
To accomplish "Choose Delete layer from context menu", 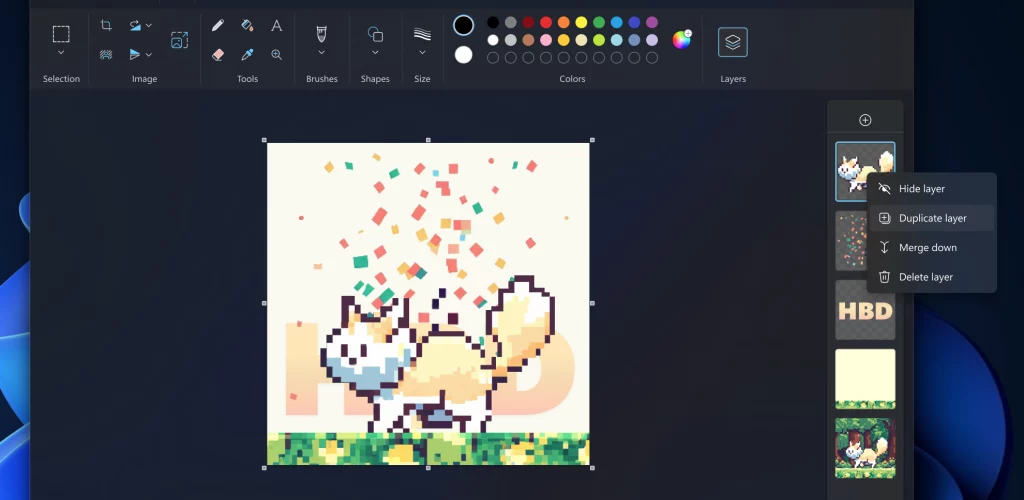I will [932, 277].
